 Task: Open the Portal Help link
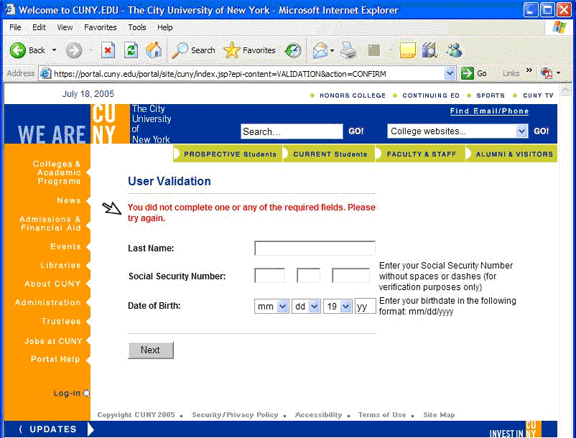point(55,359)
